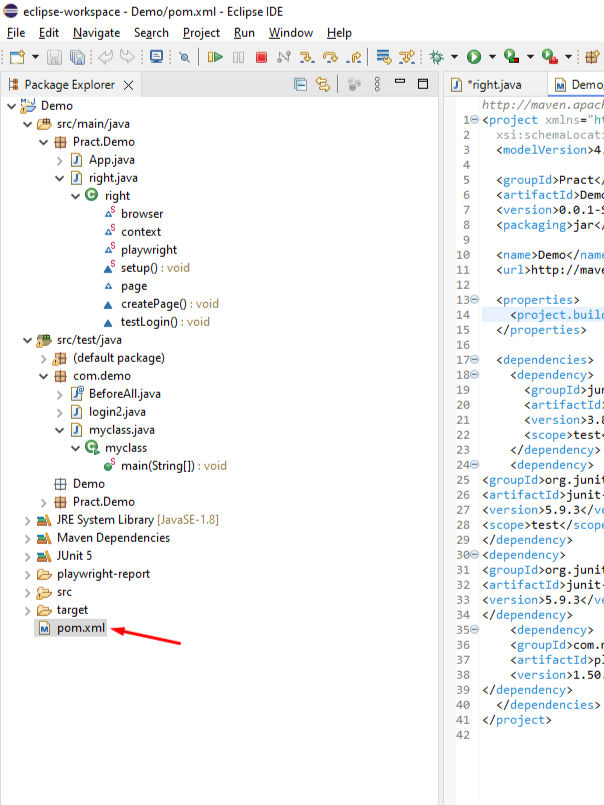Select the target folder
Screen dimensions: 604x805
tap(72, 610)
